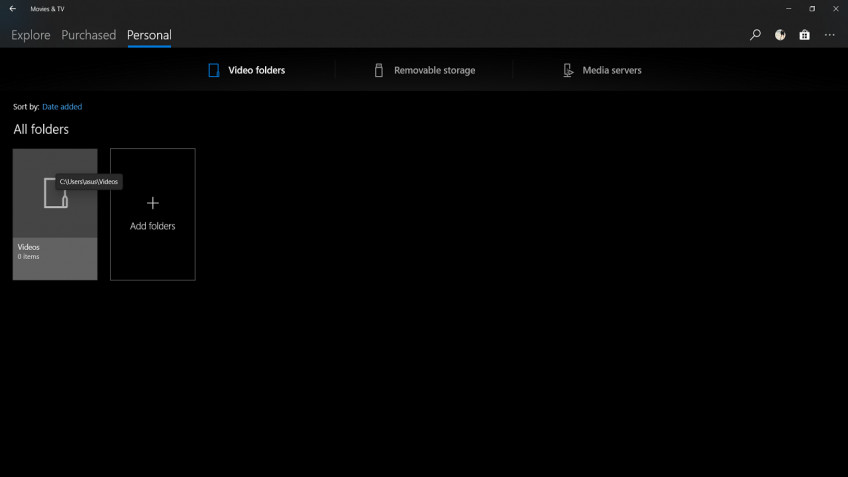The height and width of the screenshot is (477, 848).
Task: Switch to the Explore tab
Action: point(31,35)
